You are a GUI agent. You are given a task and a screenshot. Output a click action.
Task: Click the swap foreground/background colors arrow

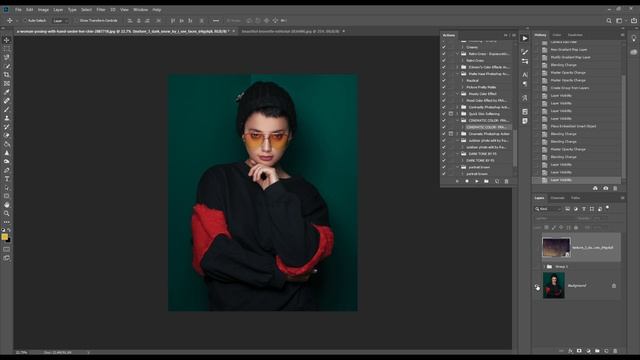tap(9, 231)
